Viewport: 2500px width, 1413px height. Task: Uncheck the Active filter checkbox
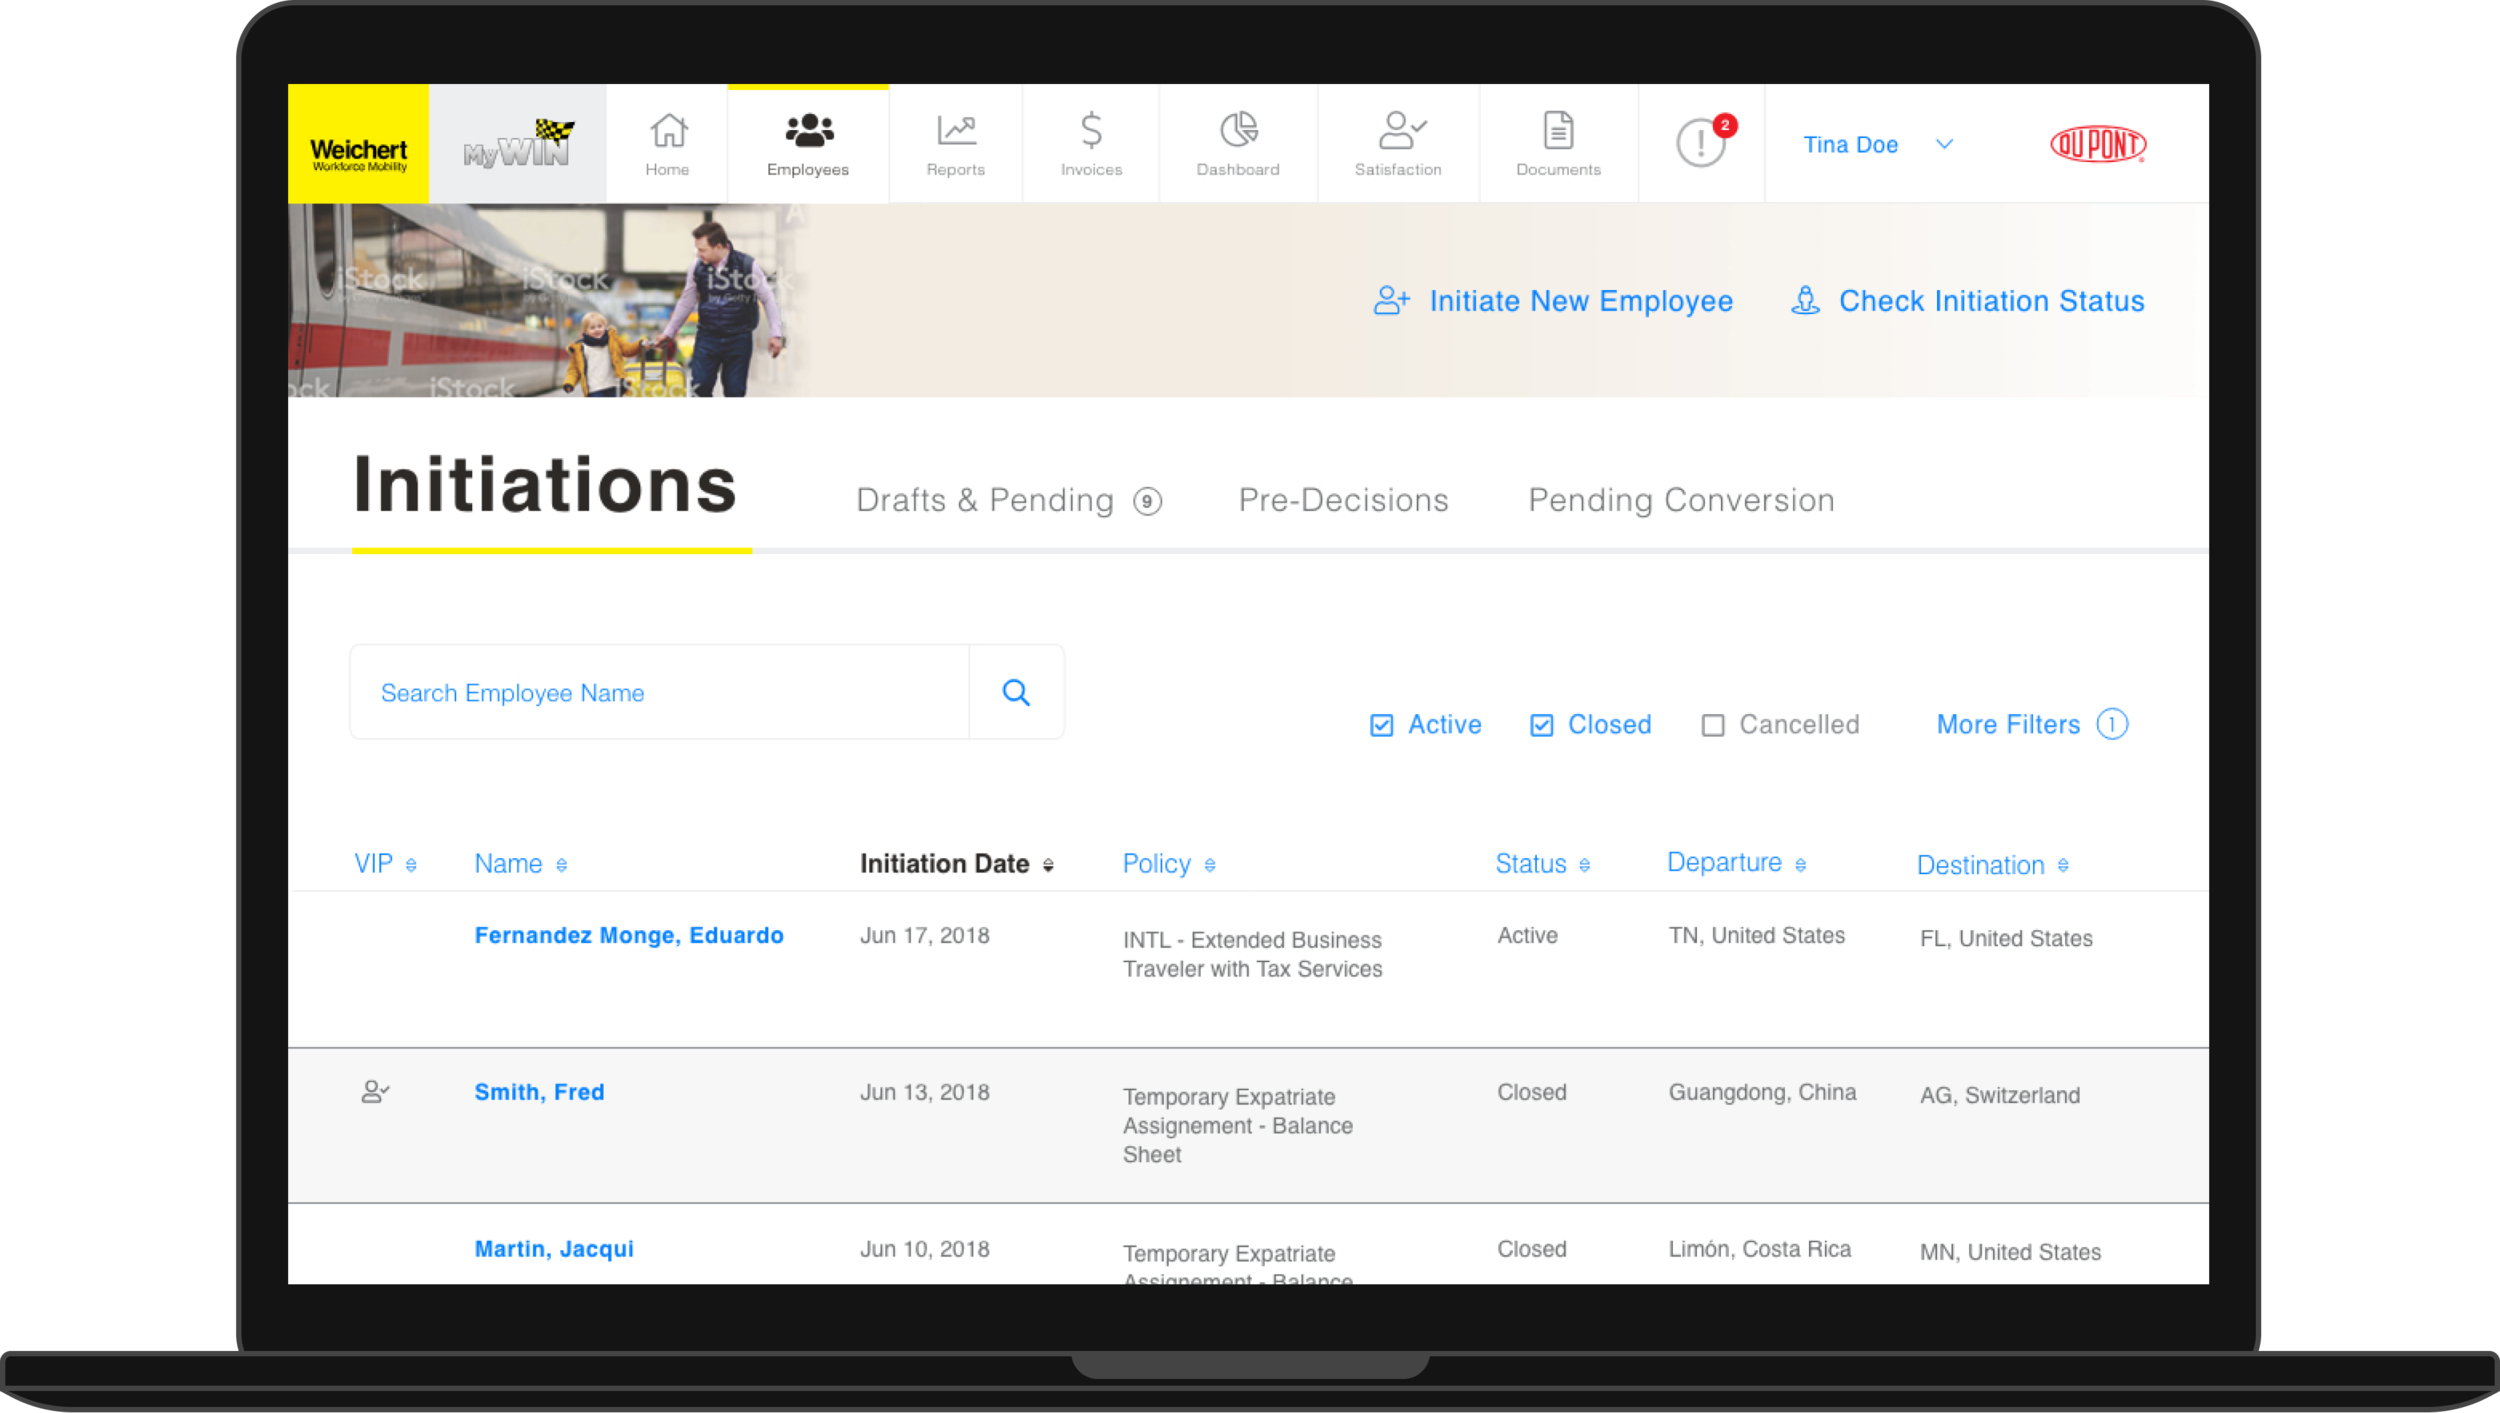(x=1381, y=725)
